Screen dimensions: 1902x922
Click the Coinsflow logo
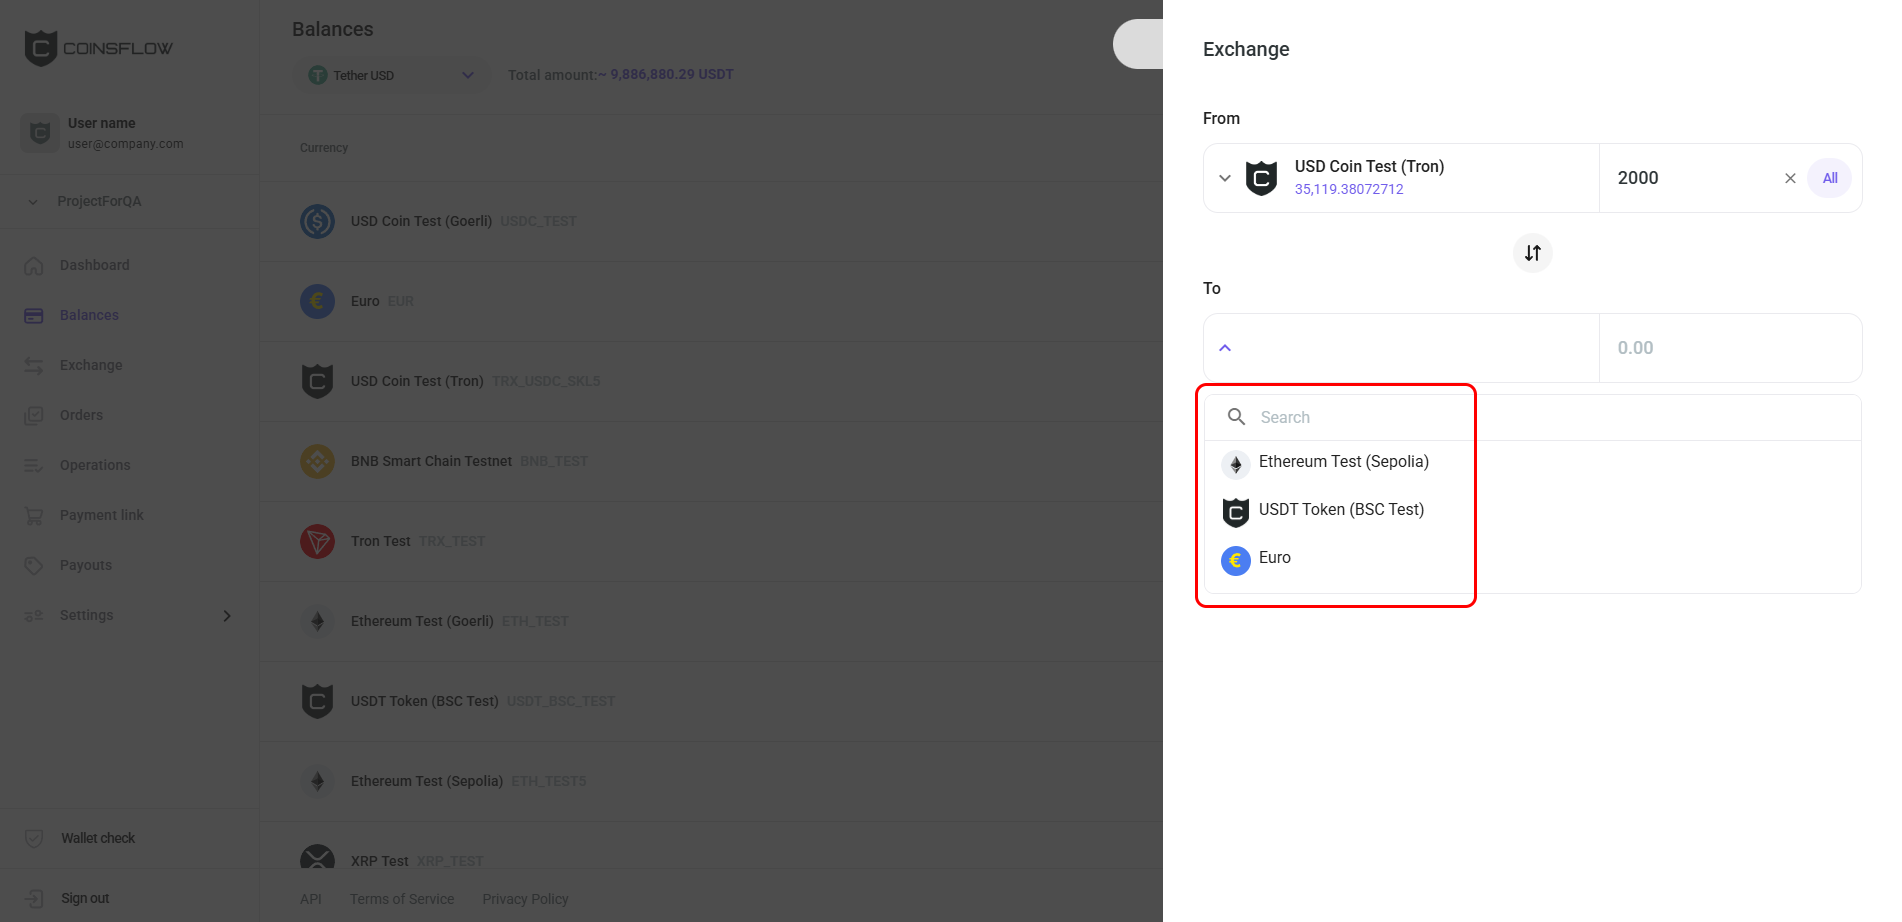pyautogui.click(x=98, y=46)
